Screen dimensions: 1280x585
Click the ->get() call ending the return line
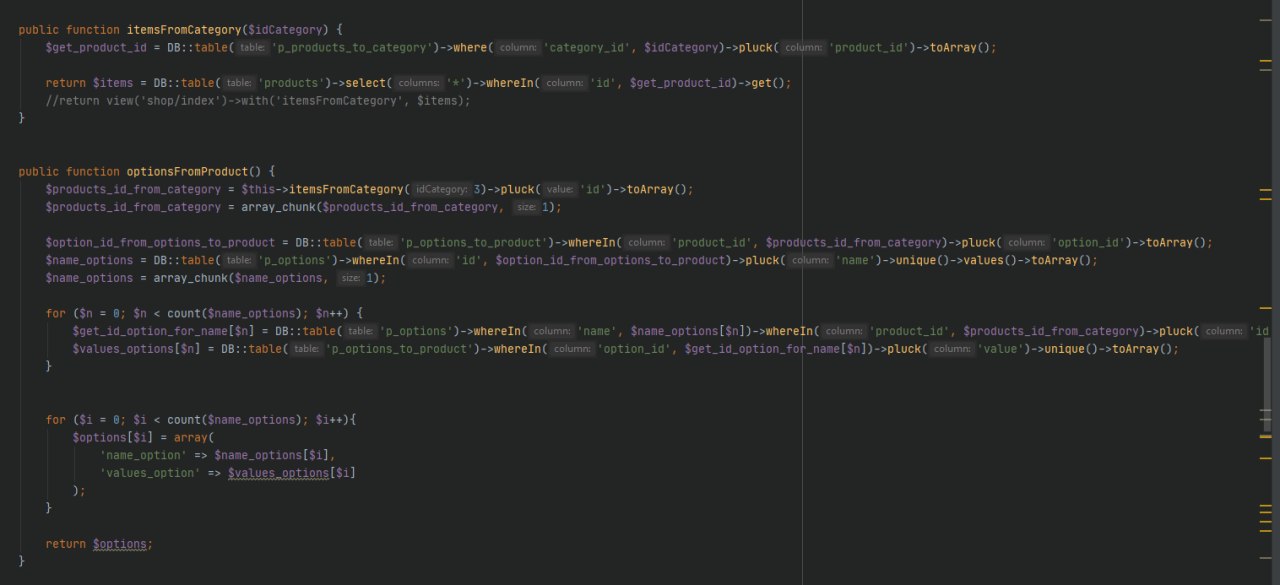(767, 83)
